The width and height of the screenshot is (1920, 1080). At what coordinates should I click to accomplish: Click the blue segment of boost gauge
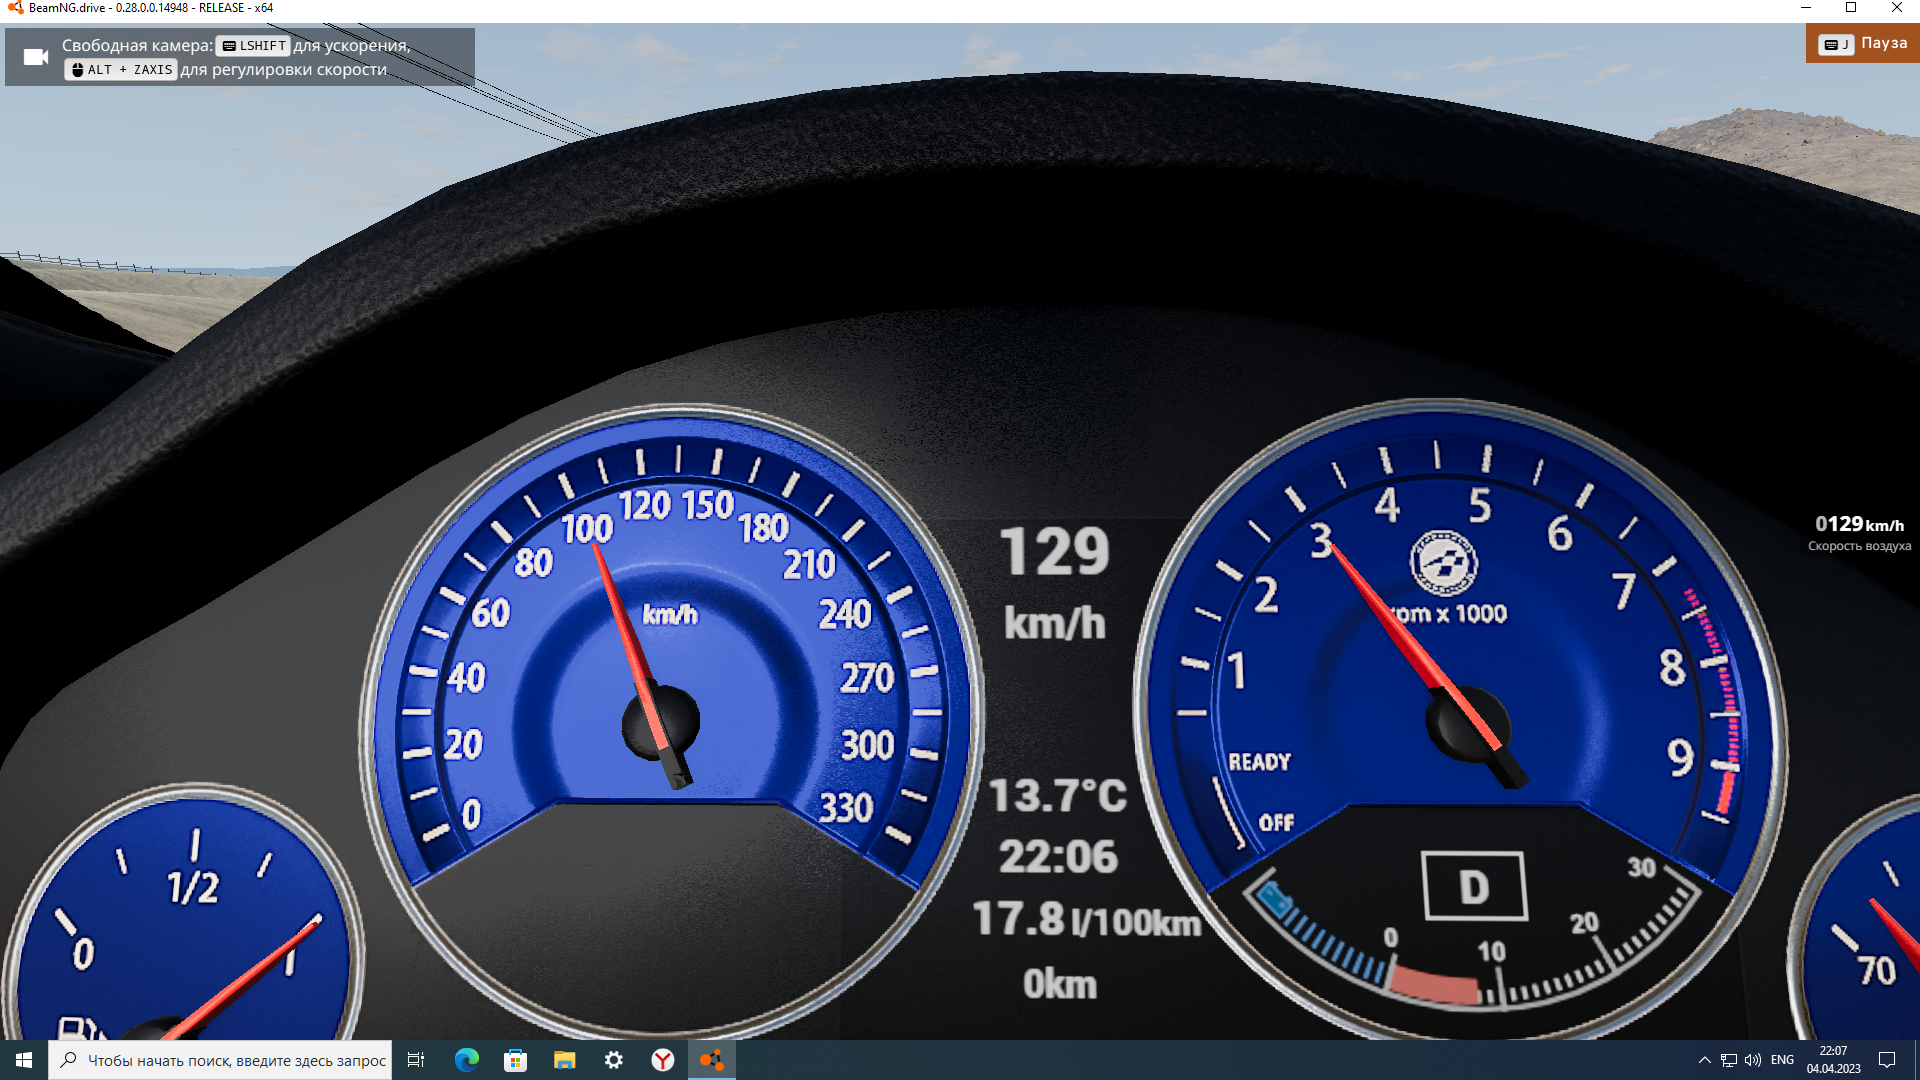[x=1320, y=932]
